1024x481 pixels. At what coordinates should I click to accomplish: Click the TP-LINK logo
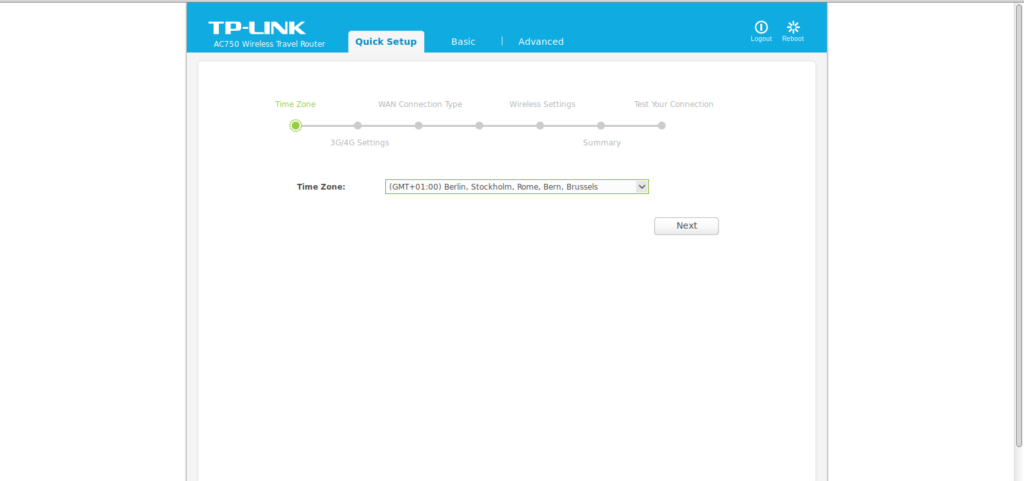tap(257, 27)
